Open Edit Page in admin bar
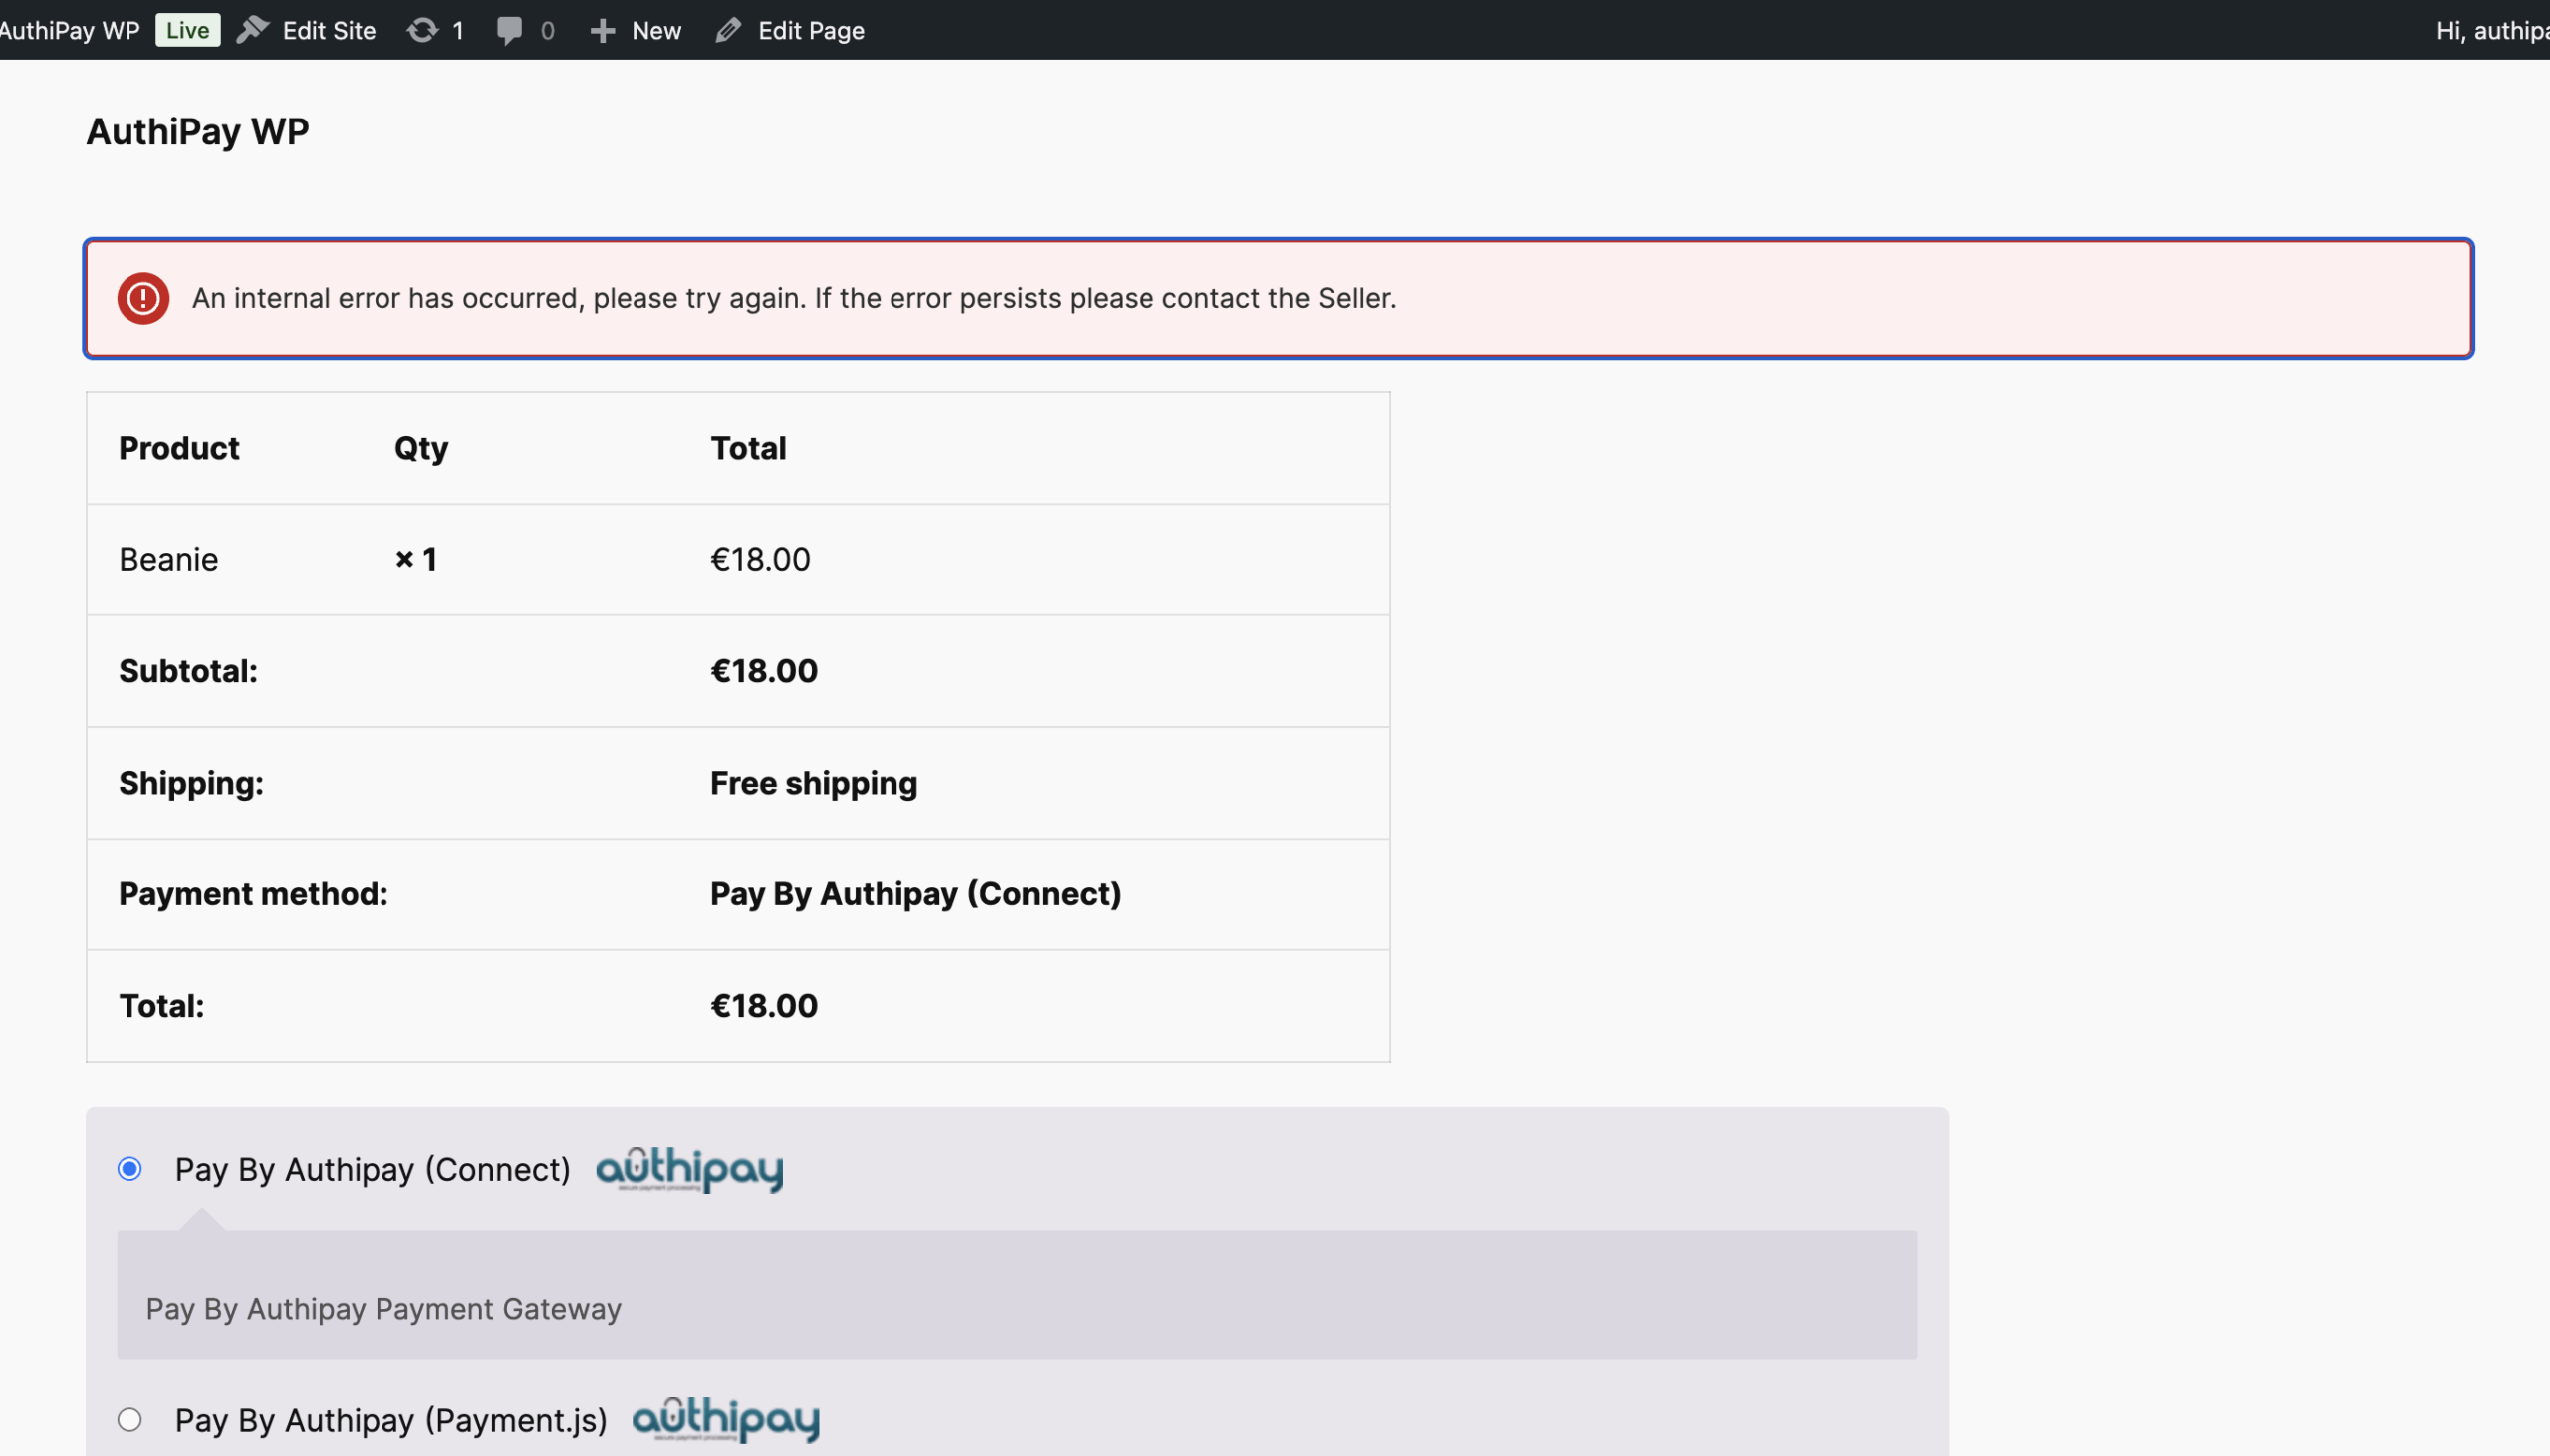 (x=790, y=30)
